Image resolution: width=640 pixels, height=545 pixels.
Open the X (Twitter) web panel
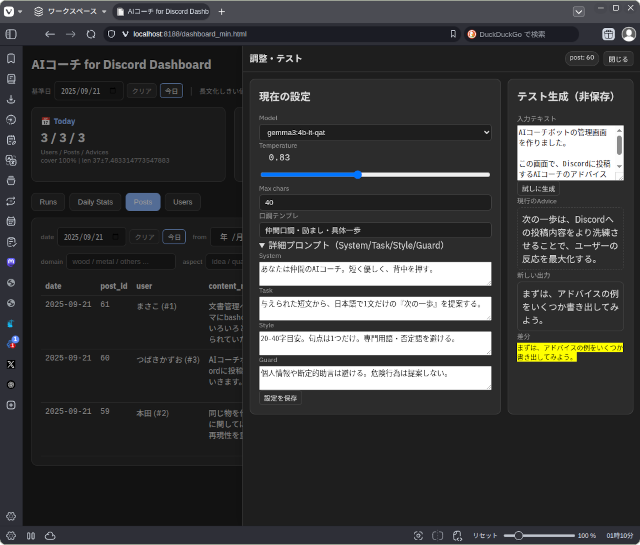pos(11,364)
